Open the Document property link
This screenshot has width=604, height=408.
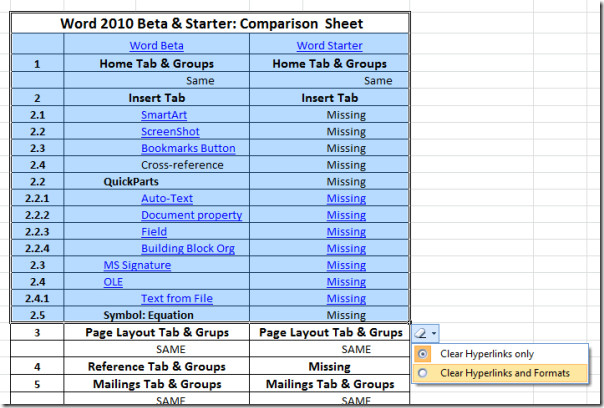[x=191, y=215]
